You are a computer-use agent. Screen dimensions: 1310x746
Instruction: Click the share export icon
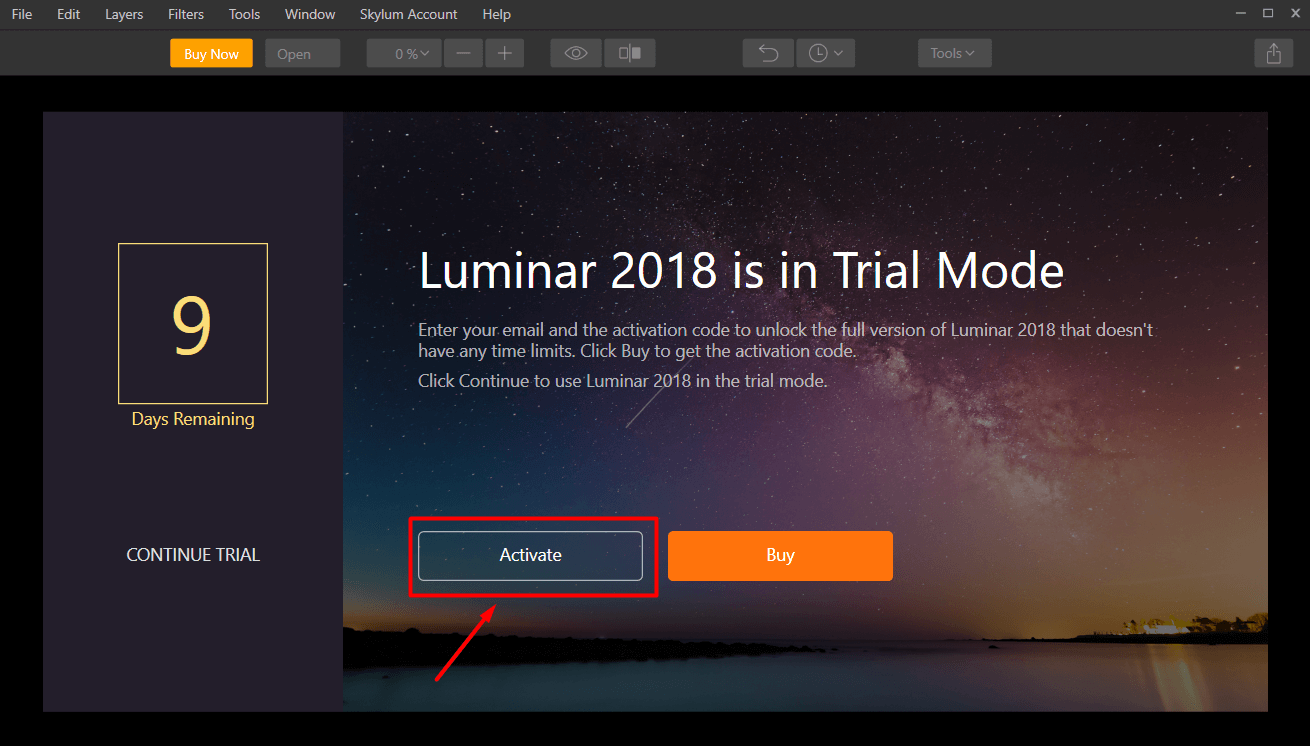[1273, 54]
